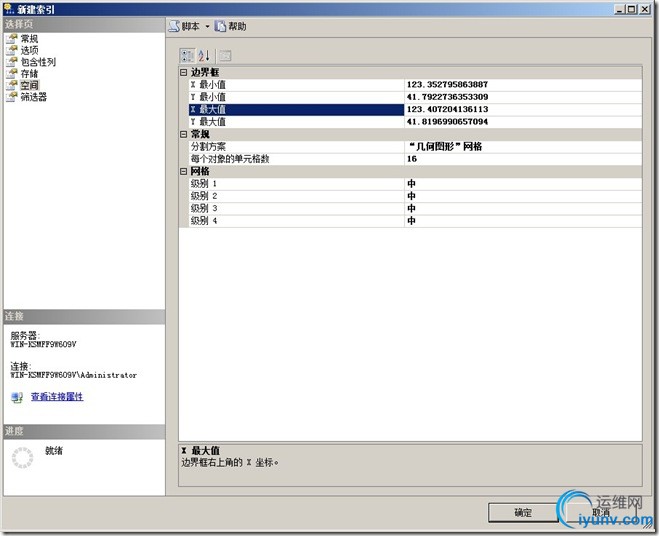Open 帮助 help from the toolbar
Viewport: 659px width, 536px height.
pos(230,26)
